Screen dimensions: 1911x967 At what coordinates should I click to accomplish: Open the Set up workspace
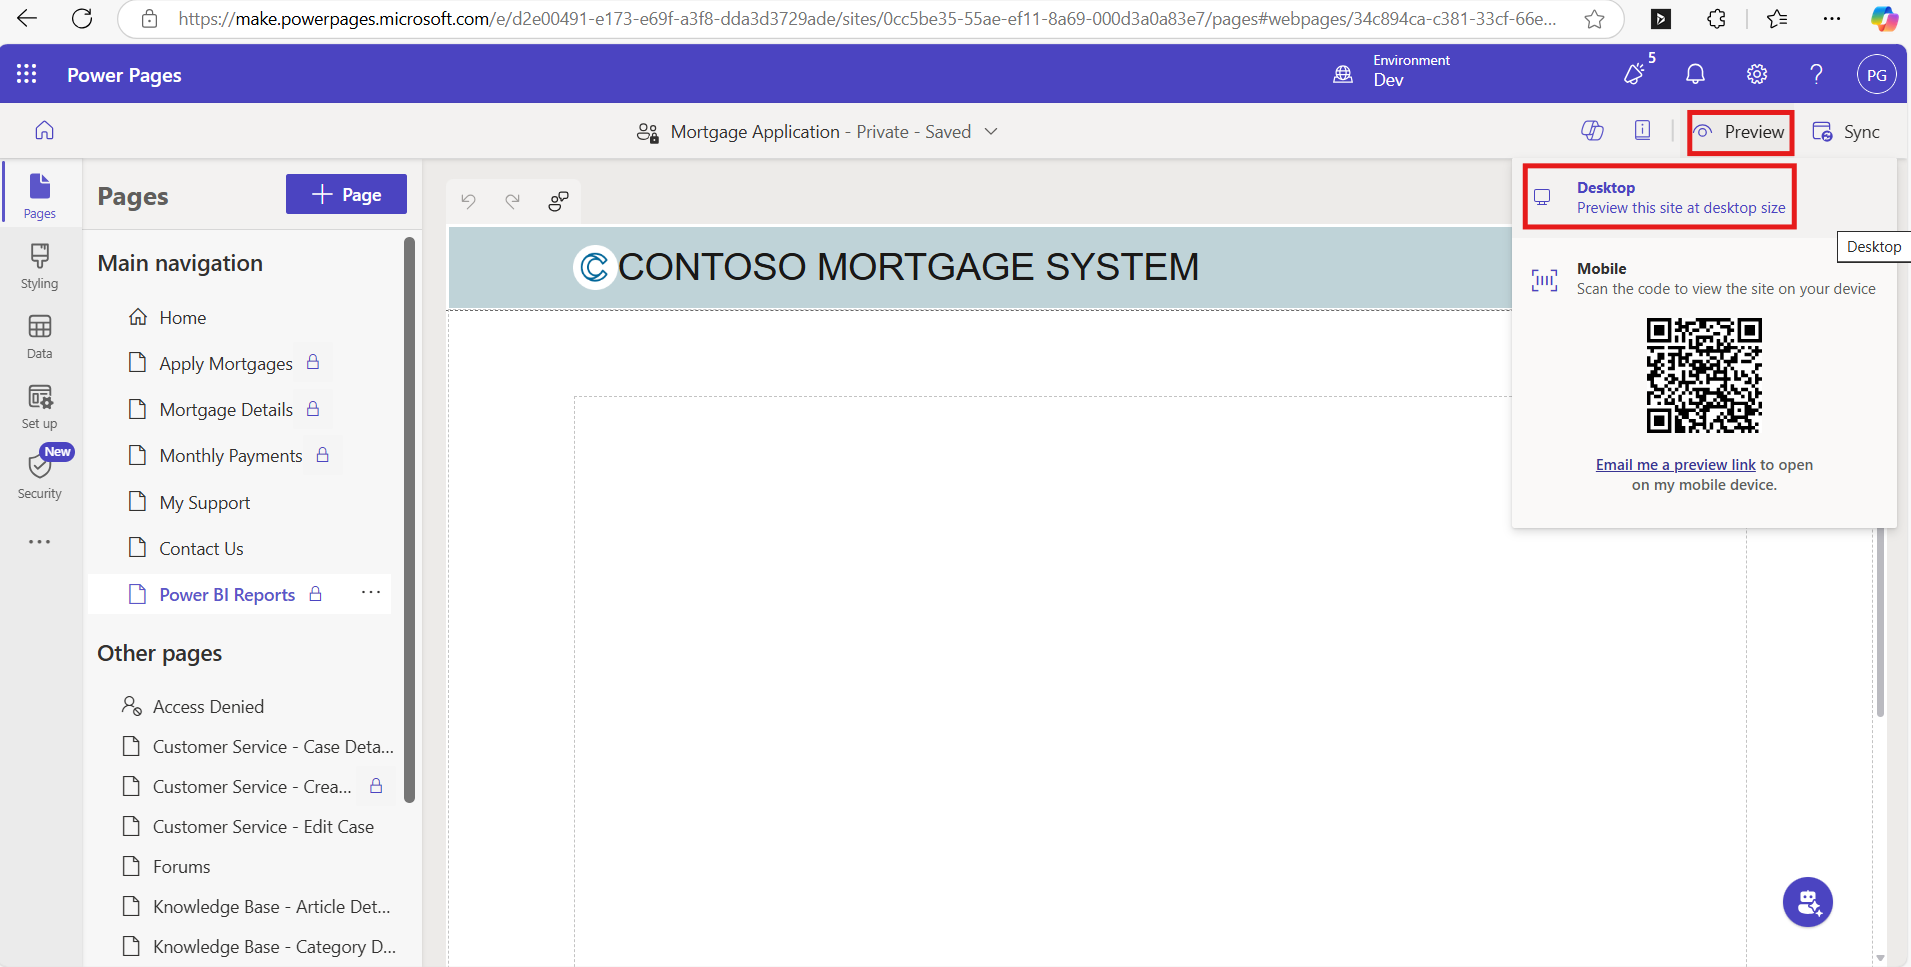40,407
